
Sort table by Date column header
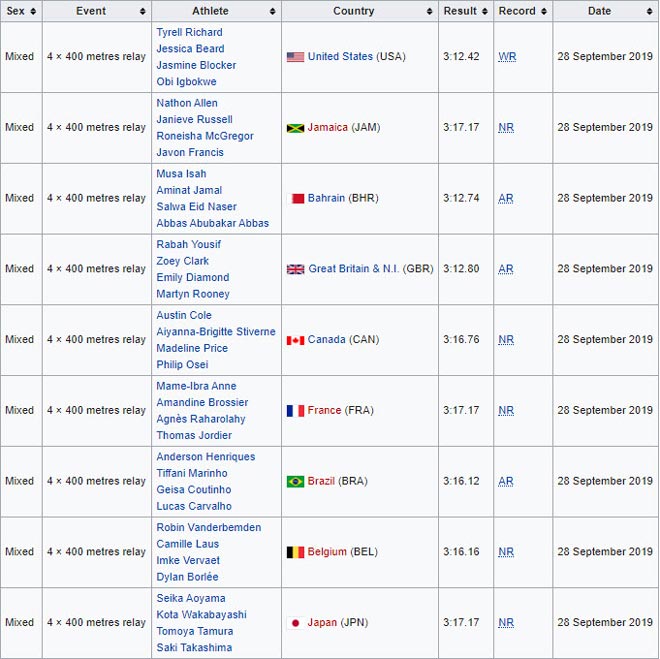point(605,11)
